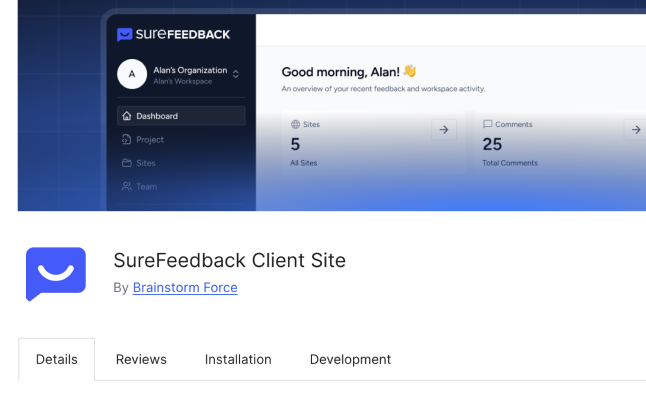Viewport: 646px width, 400px height.
Task: Click the '5' sites count
Action: click(x=295, y=144)
